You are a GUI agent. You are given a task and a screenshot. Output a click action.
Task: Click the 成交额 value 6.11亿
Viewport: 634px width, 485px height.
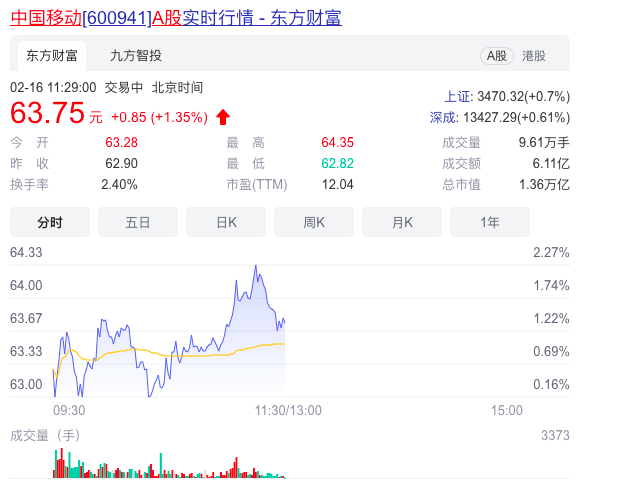click(551, 163)
